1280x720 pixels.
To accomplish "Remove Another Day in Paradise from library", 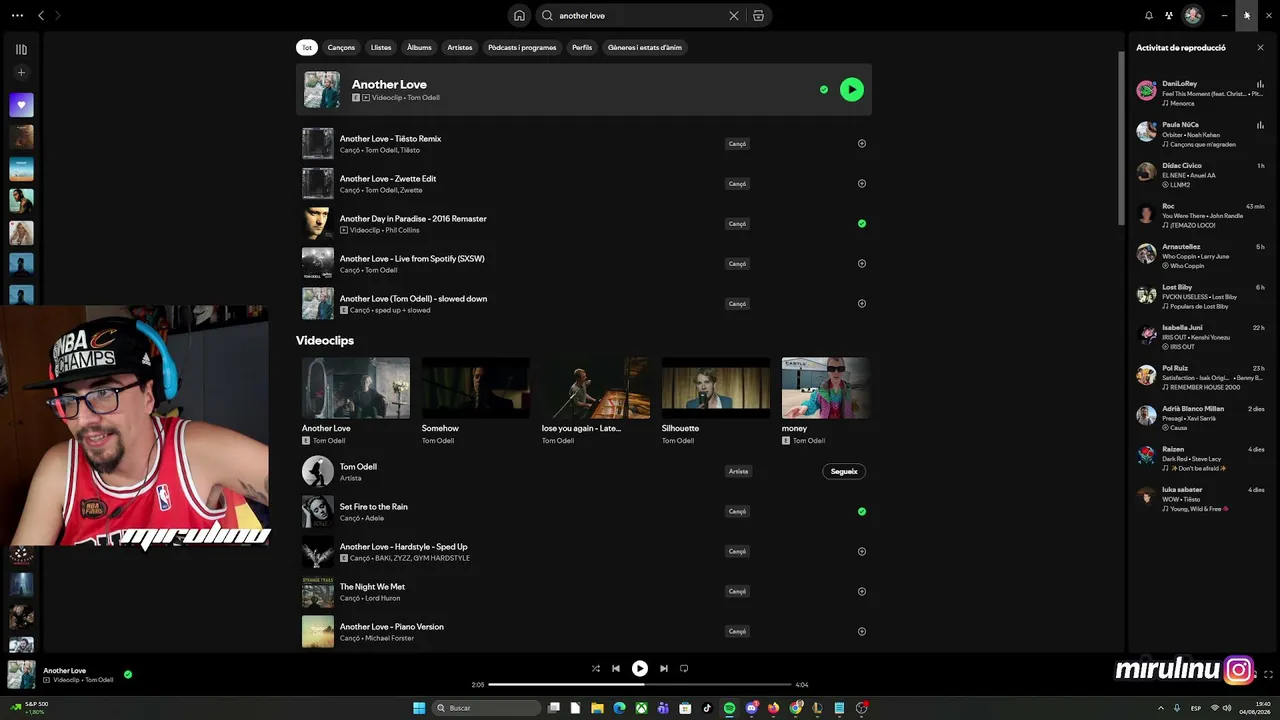I will tap(862, 224).
